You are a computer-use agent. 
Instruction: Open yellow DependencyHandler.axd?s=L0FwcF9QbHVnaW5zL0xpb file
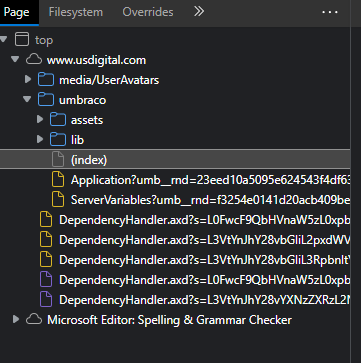pyautogui.click(x=204, y=220)
